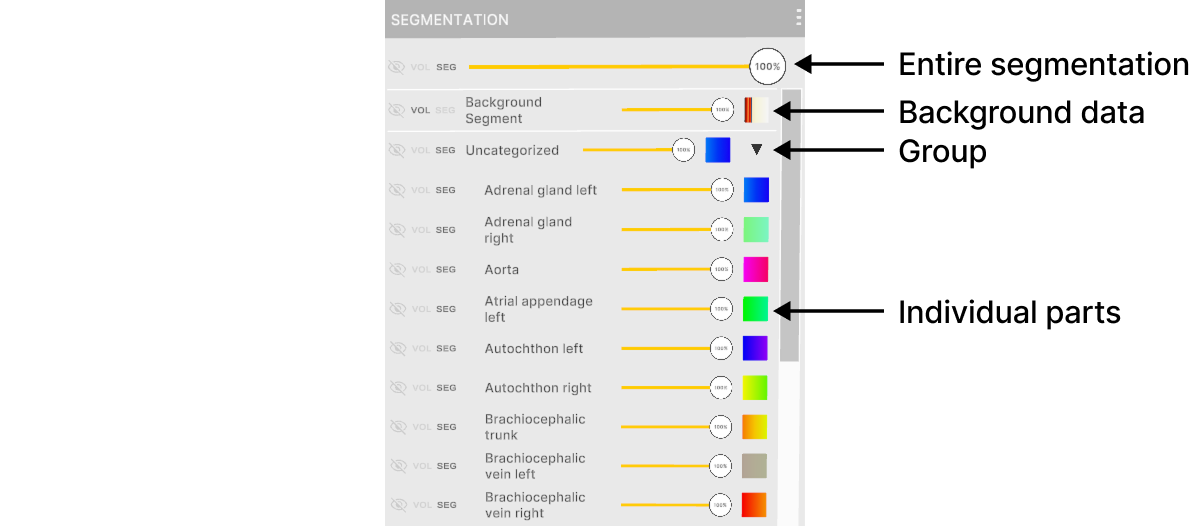This screenshot has height=526, width=1190.
Task: Click the entire segmentation 100% opacity handle
Action: point(767,67)
